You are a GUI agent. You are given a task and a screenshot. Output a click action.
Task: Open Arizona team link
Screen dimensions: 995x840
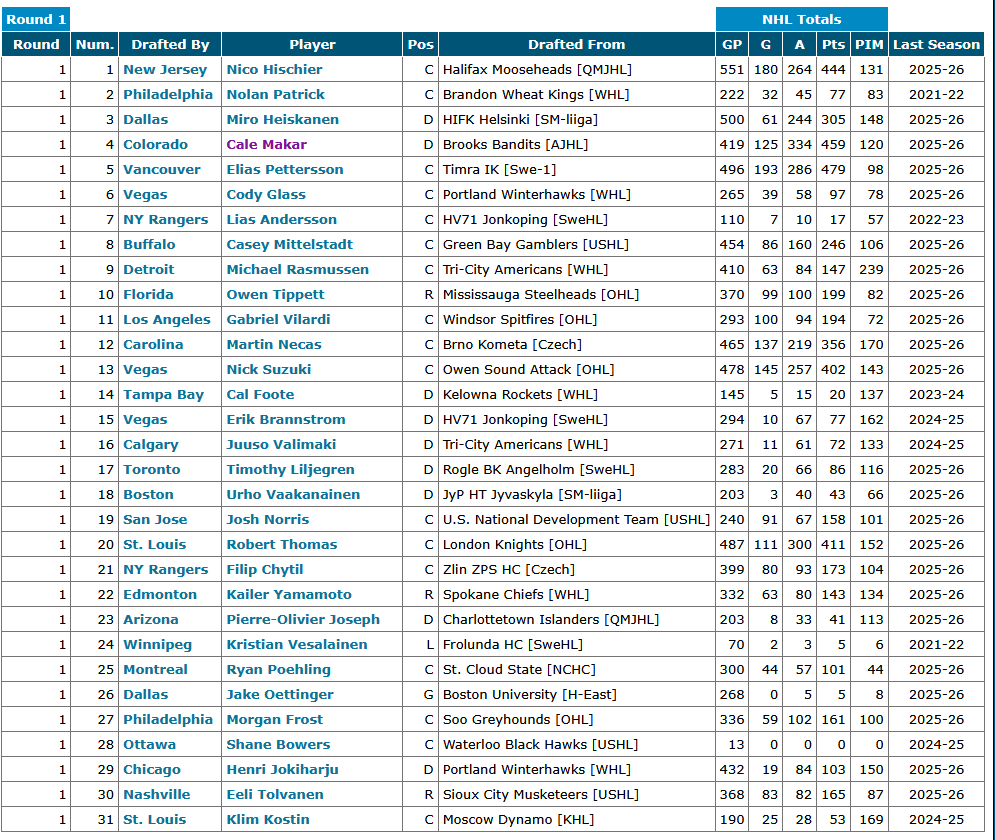point(150,619)
